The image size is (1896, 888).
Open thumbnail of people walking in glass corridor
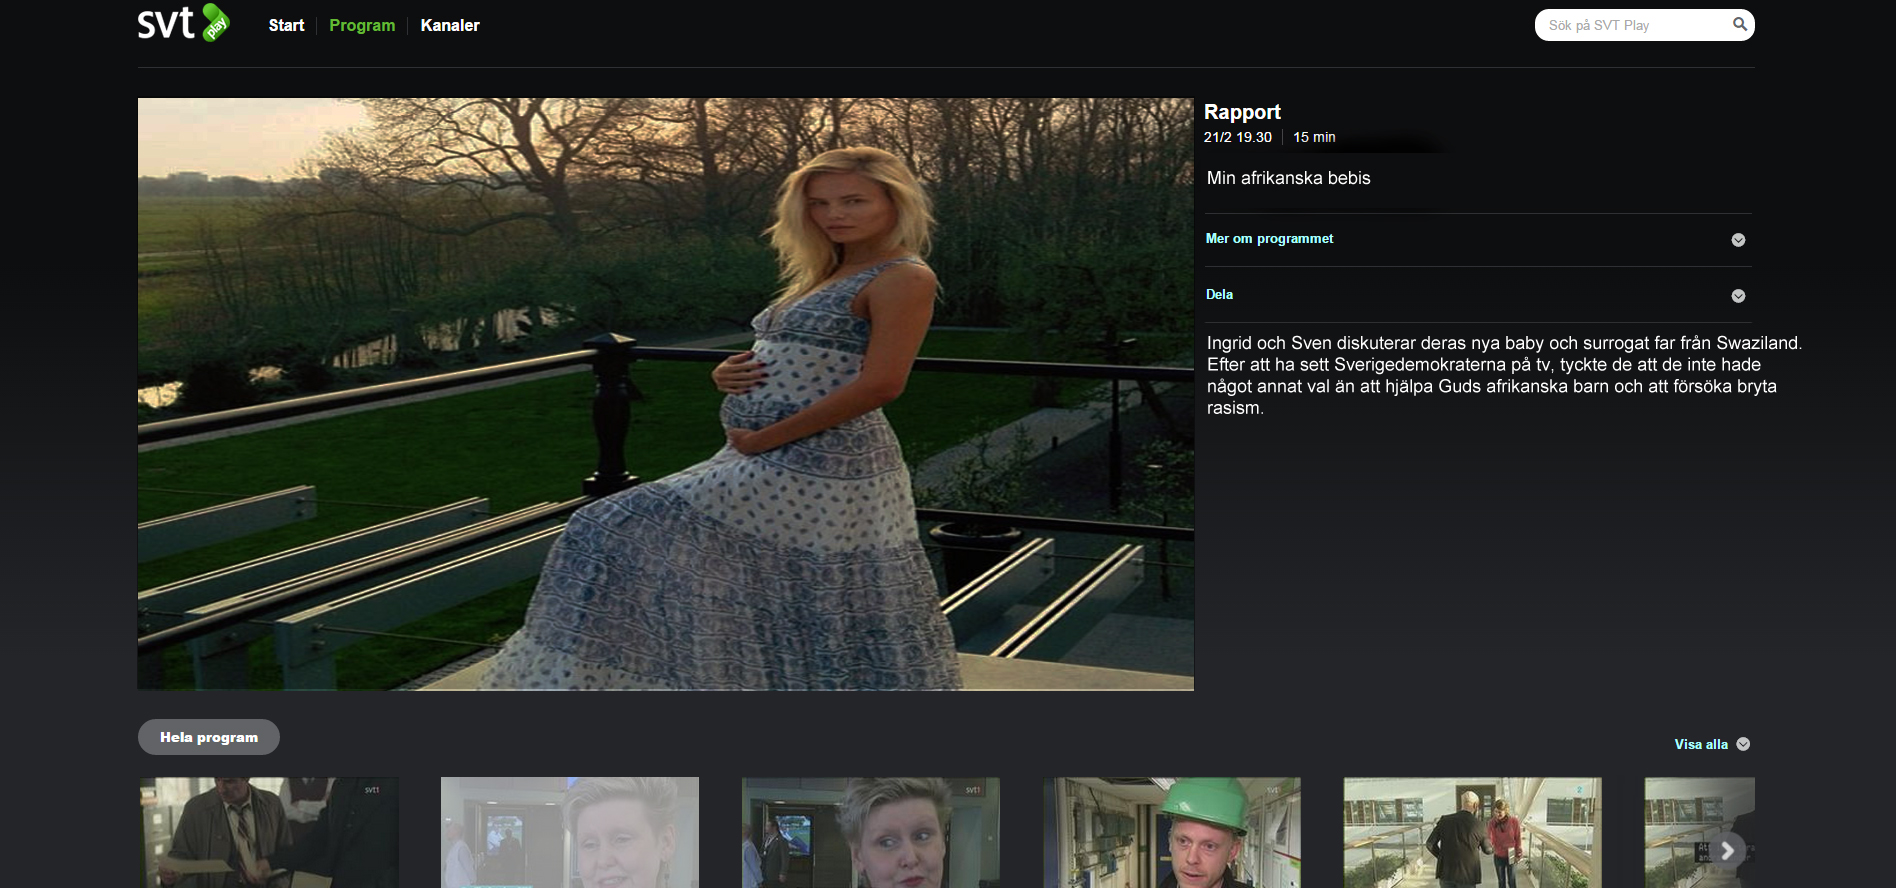point(1472,832)
